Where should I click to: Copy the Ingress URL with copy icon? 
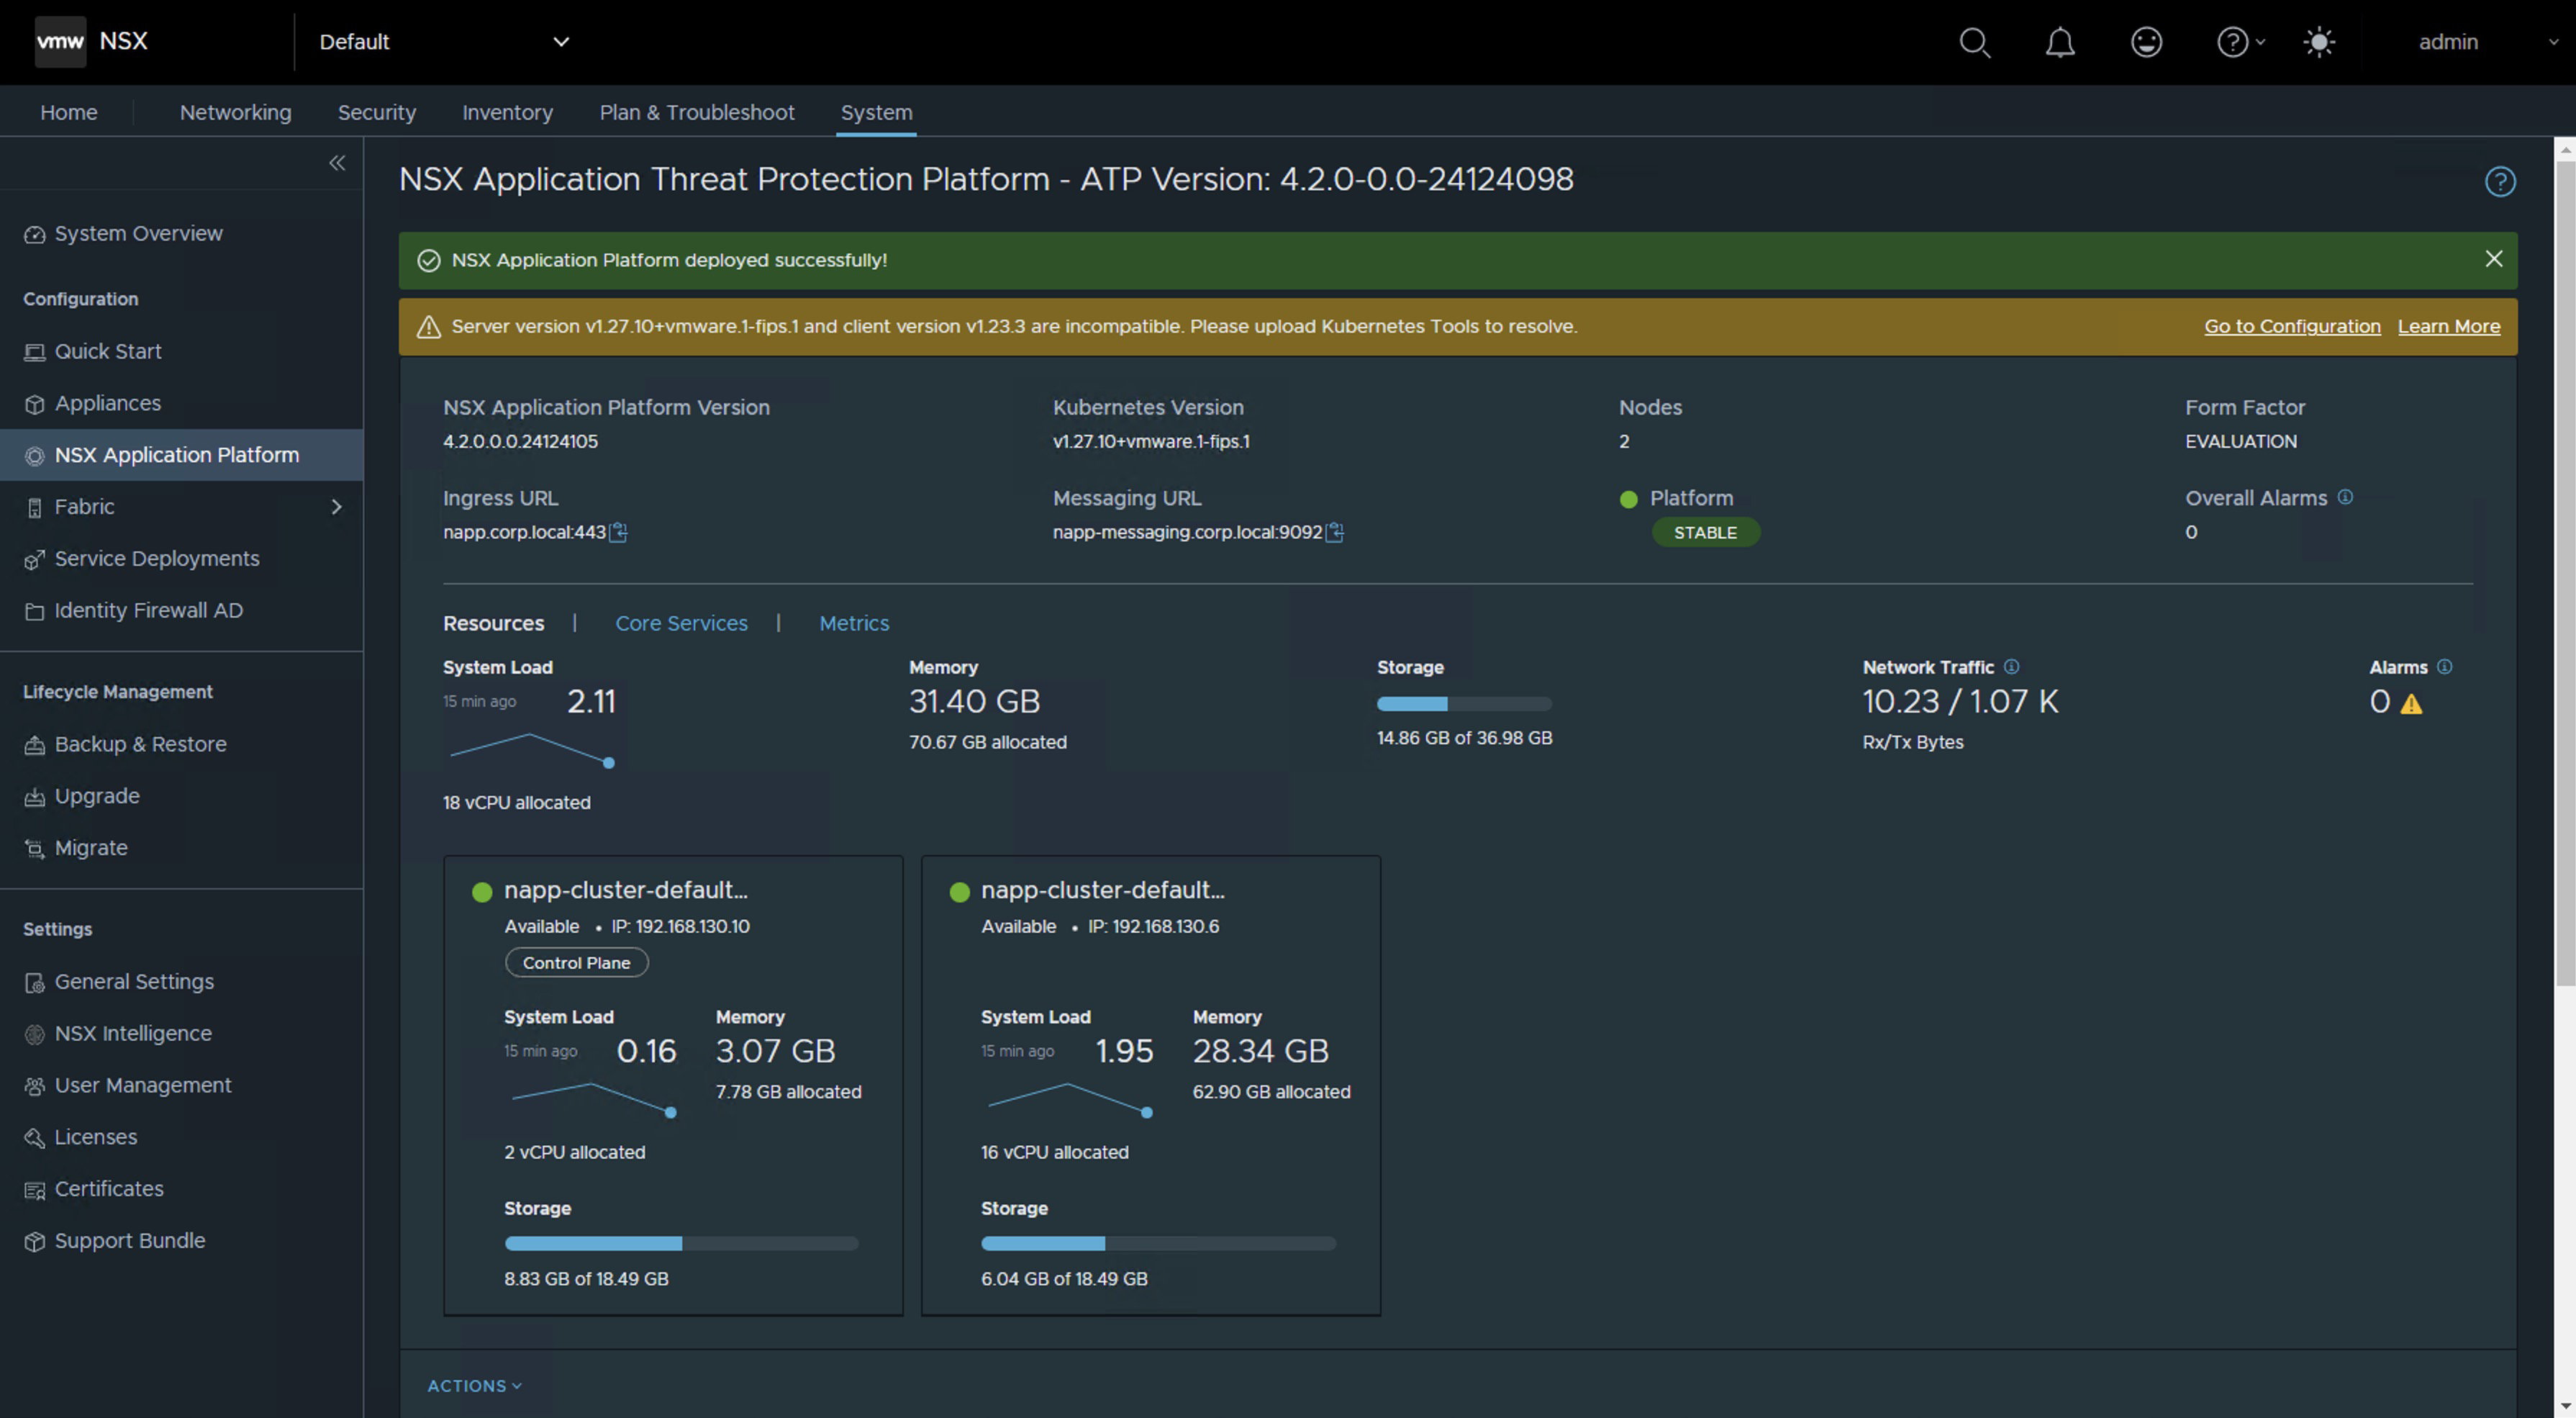coord(619,532)
